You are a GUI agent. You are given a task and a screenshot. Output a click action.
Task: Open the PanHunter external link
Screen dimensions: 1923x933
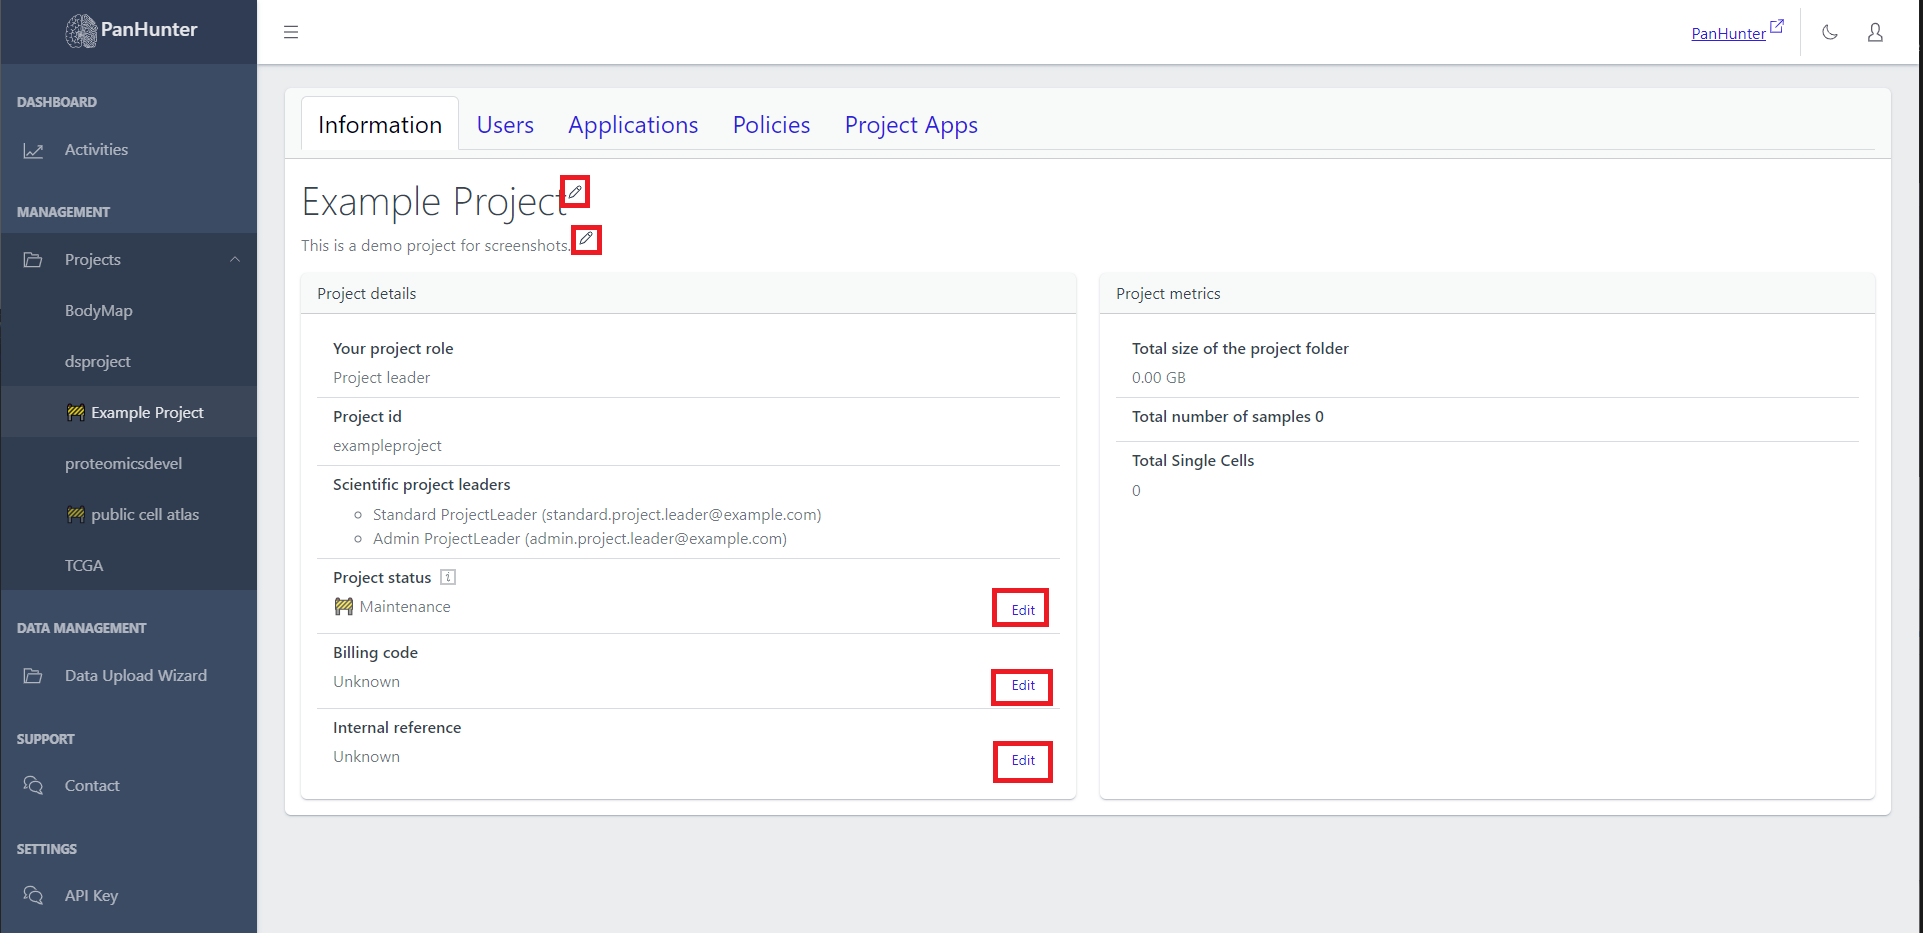(1735, 32)
